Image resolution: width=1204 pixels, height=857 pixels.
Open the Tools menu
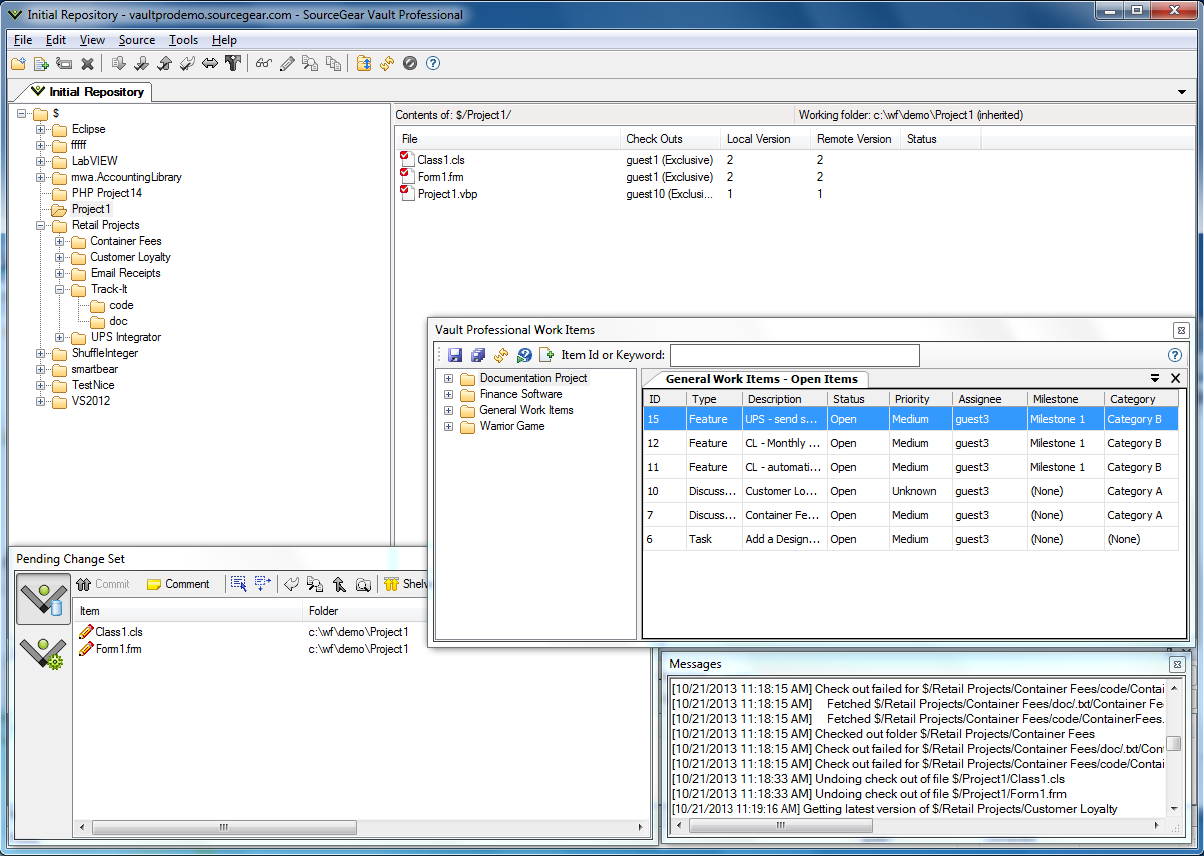point(183,40)
